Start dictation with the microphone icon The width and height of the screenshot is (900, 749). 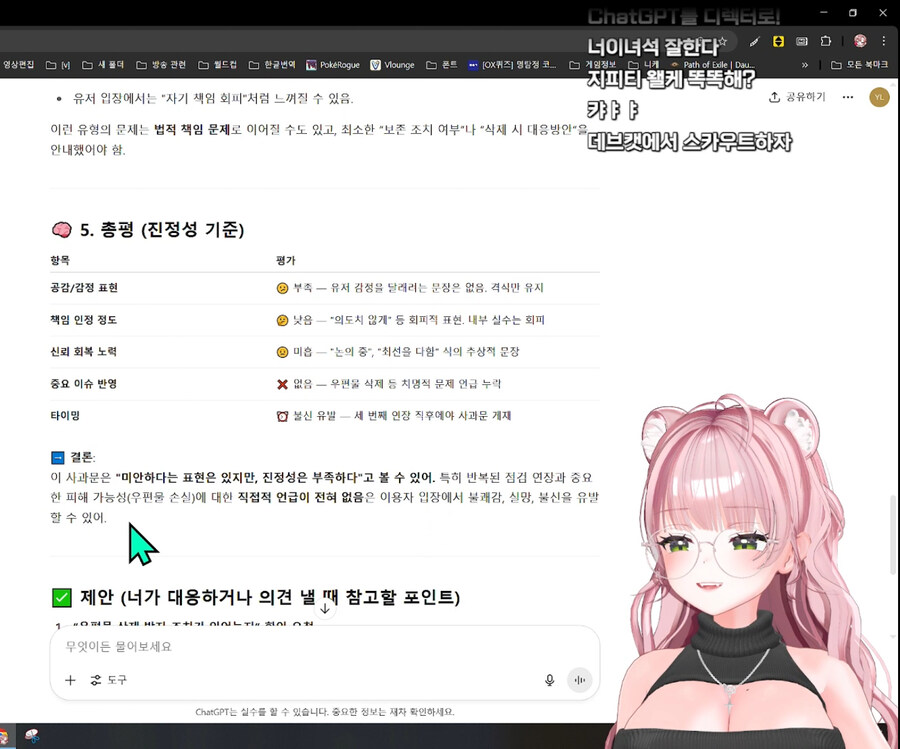549,680
